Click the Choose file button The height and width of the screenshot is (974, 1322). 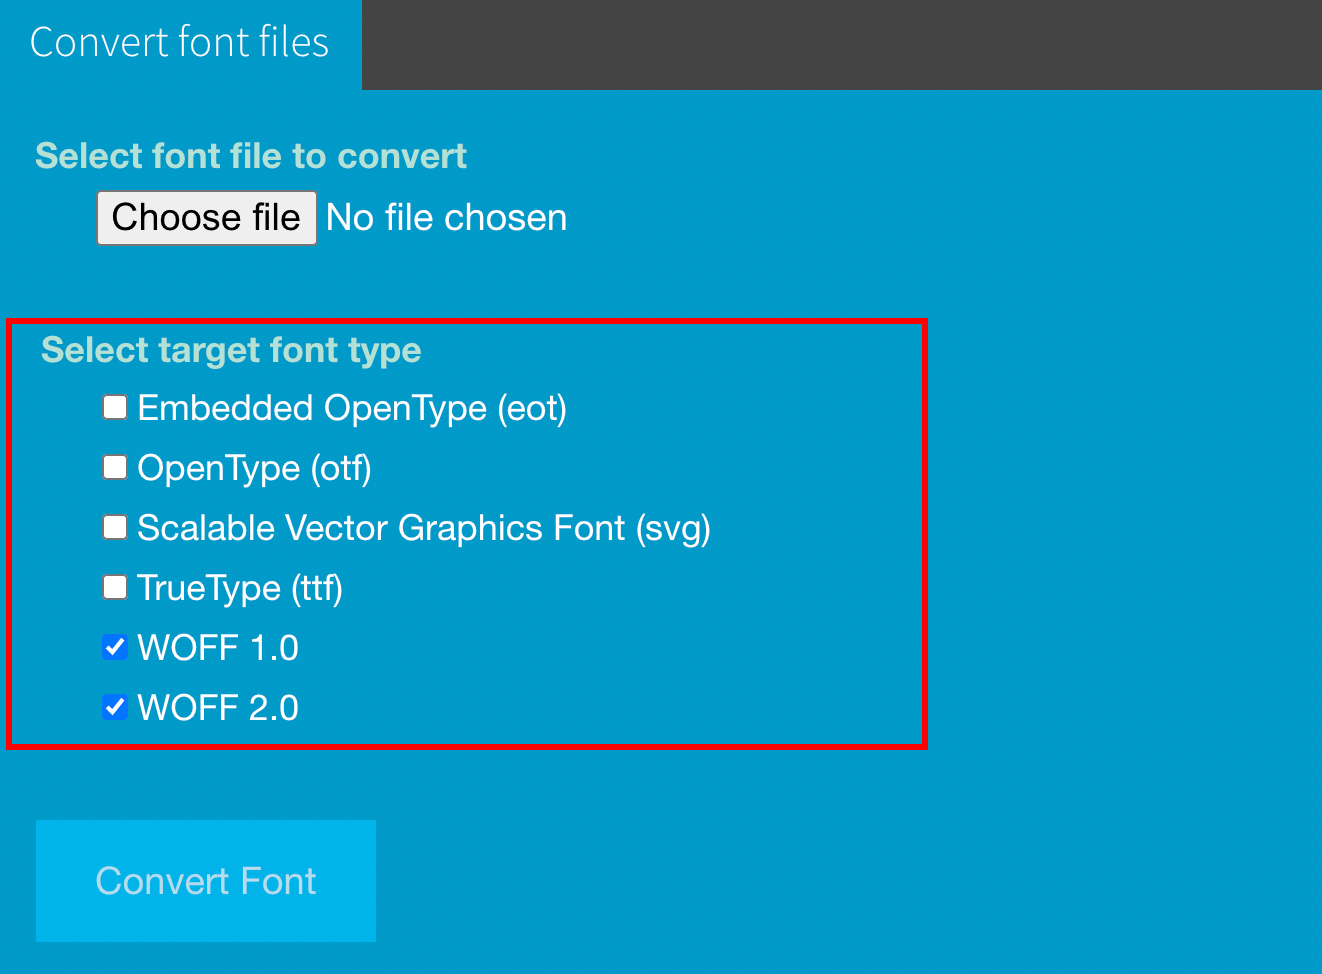(206, 218)
